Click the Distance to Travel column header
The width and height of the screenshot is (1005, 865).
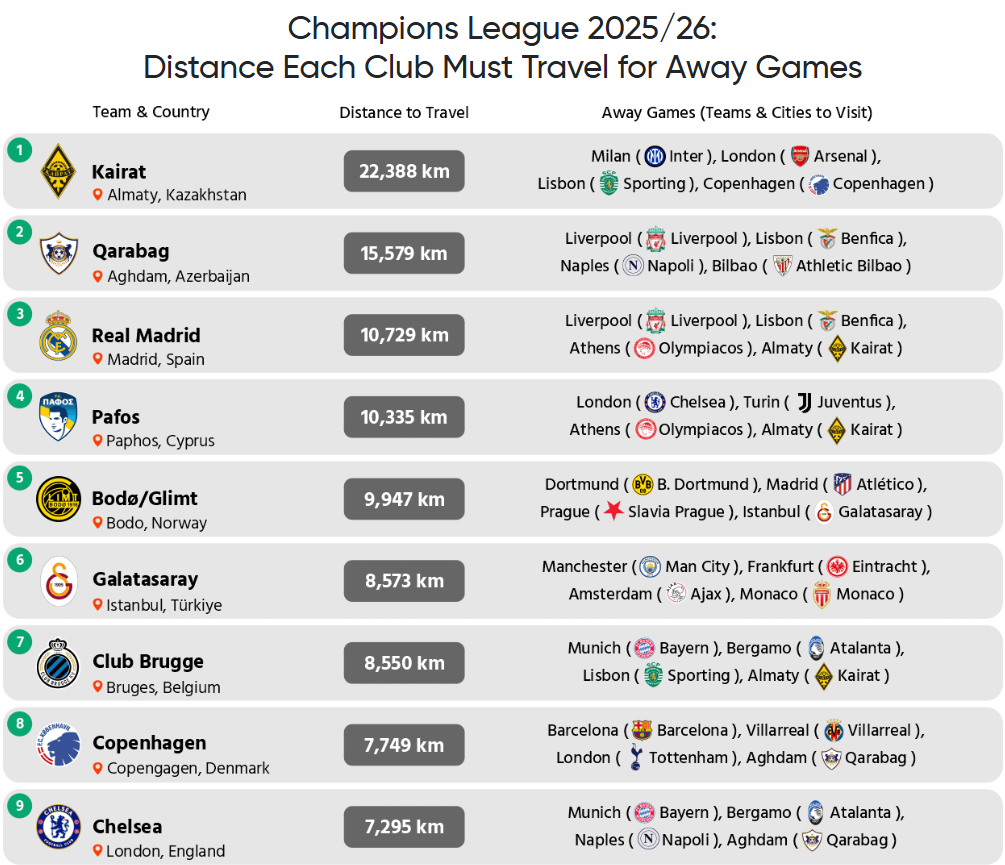[404, 113]
